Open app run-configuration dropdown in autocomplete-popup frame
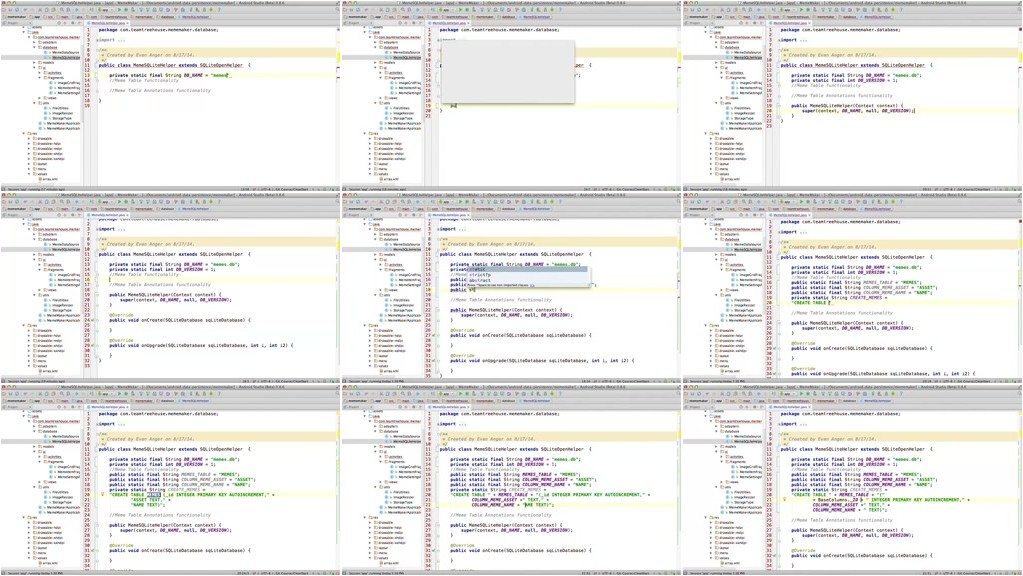 [x=446, y=202]
